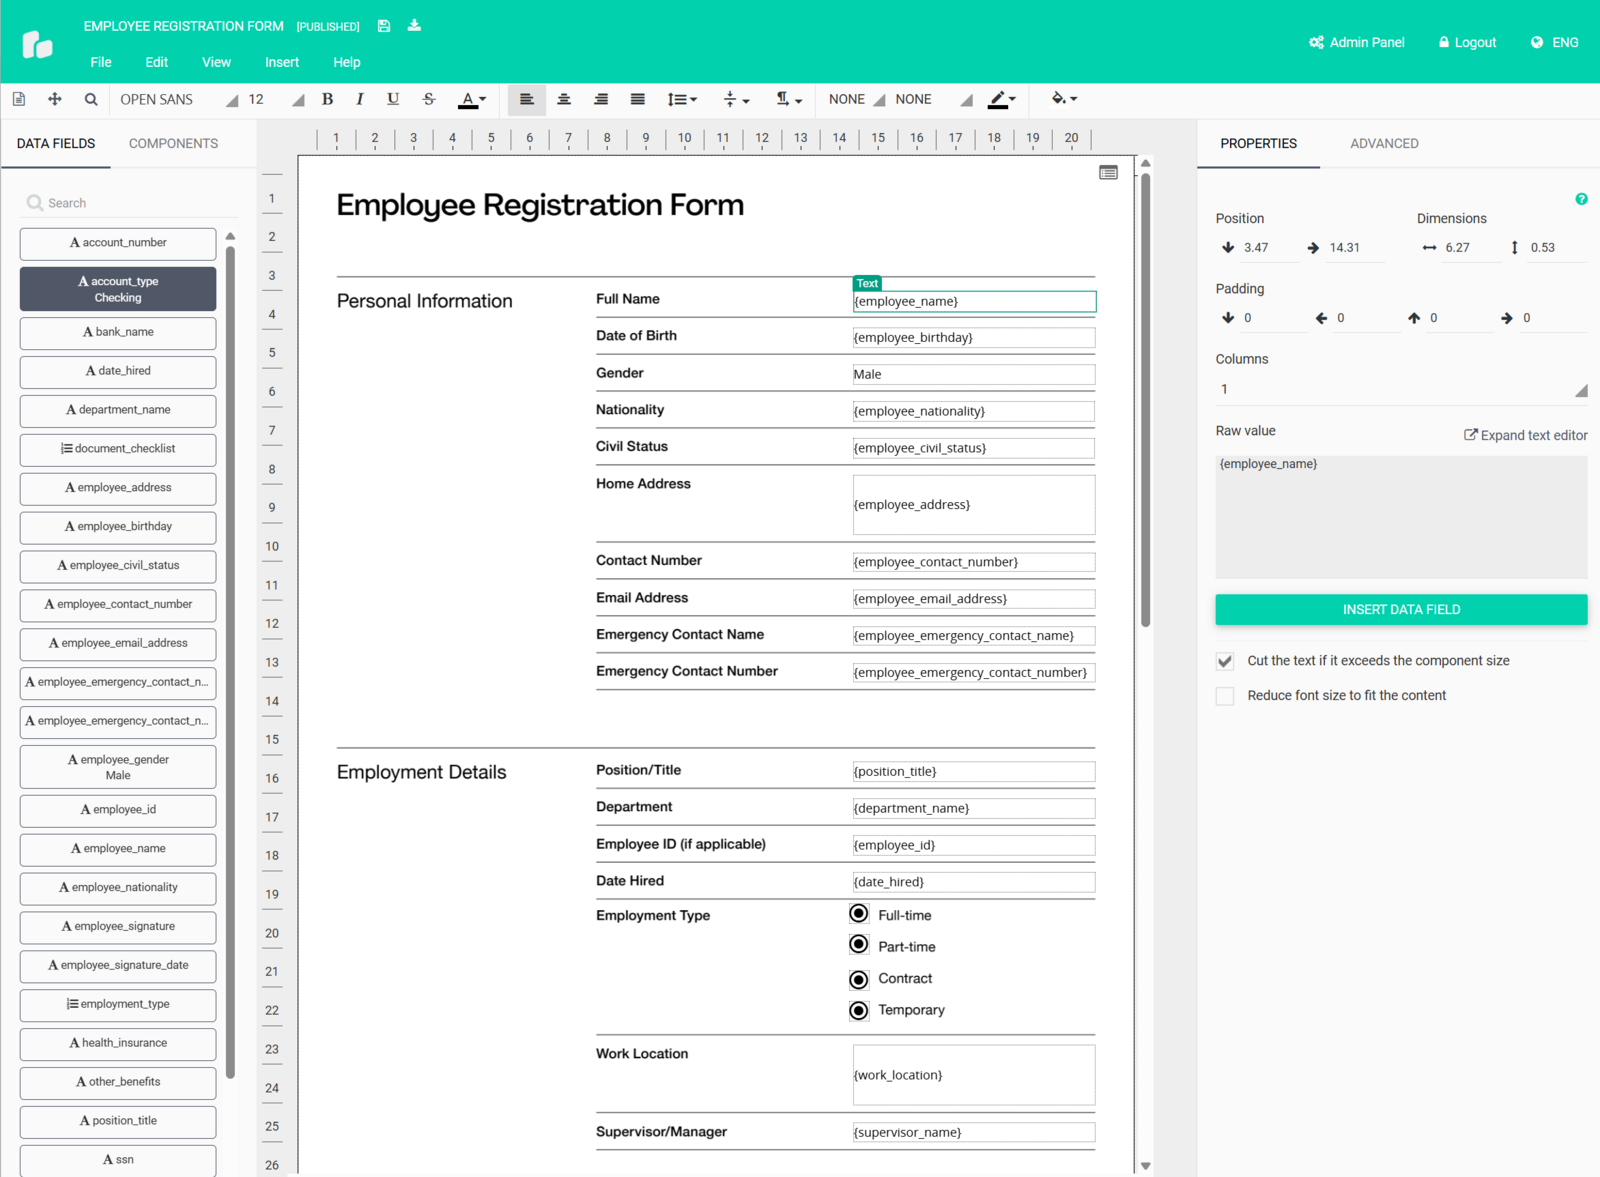The image size is (1600, 1177).
Task: Click the page layout icon at top of page
Action: [x=1108, y=173]
